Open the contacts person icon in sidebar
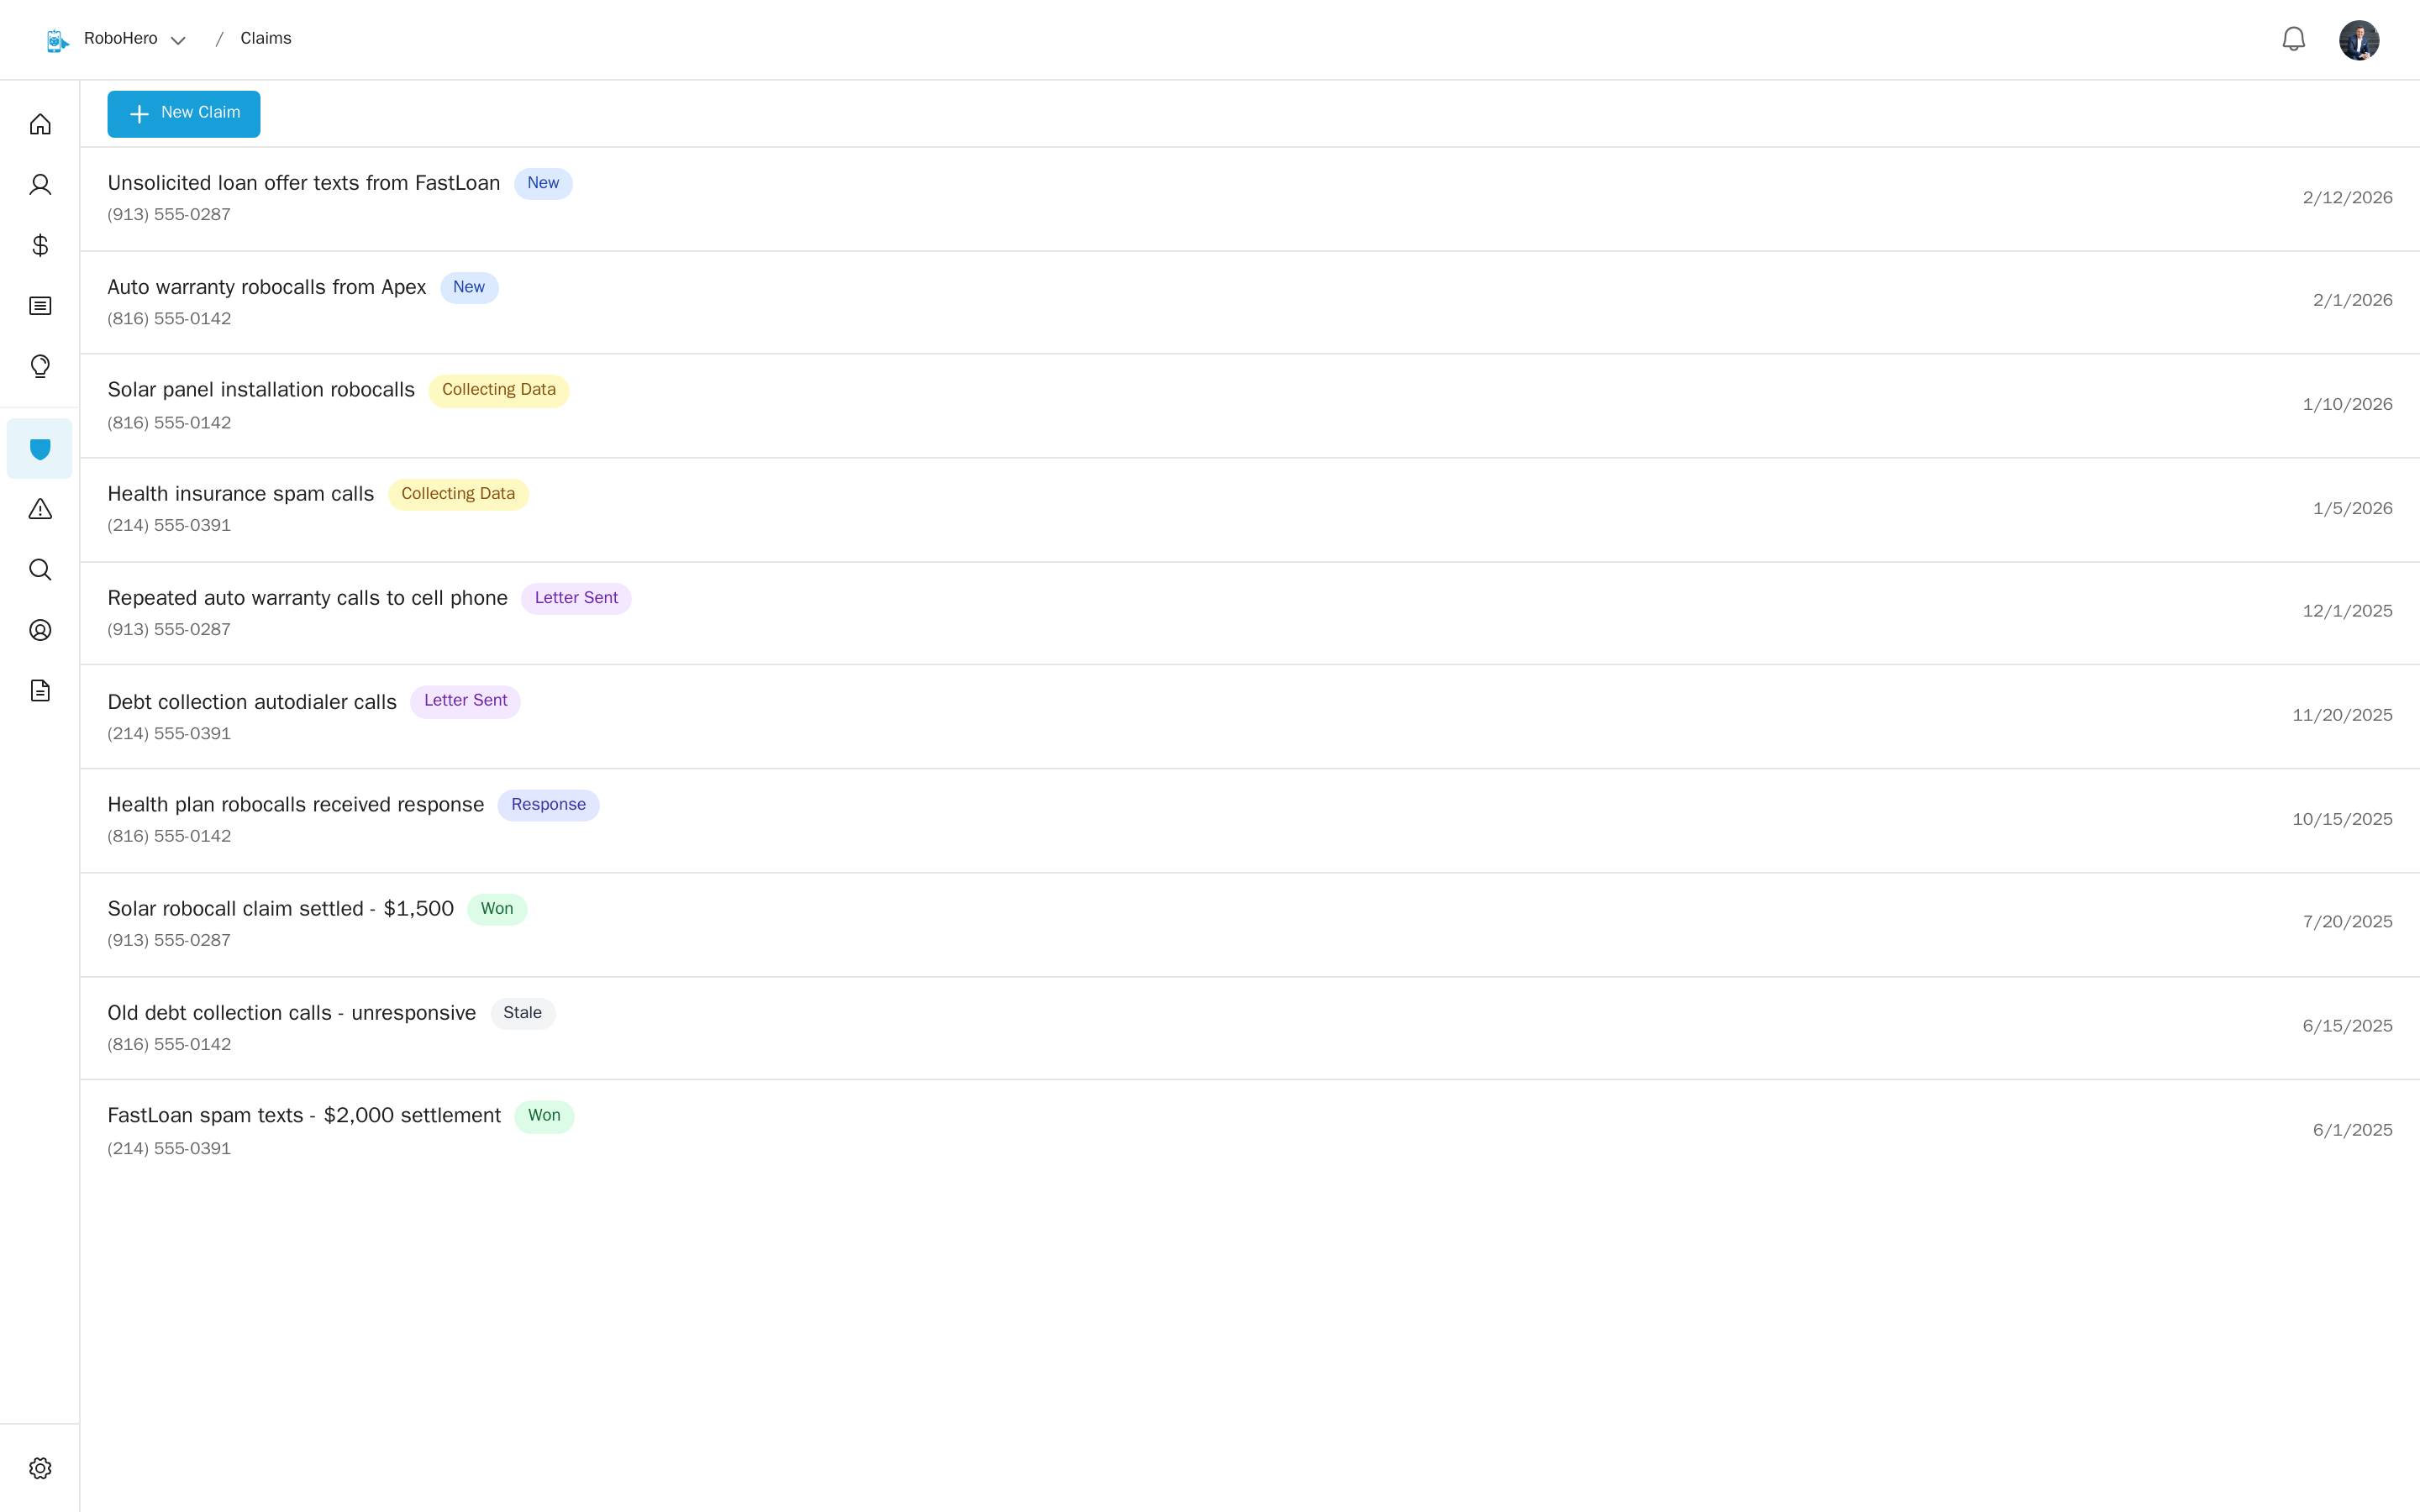 [40, 185]
